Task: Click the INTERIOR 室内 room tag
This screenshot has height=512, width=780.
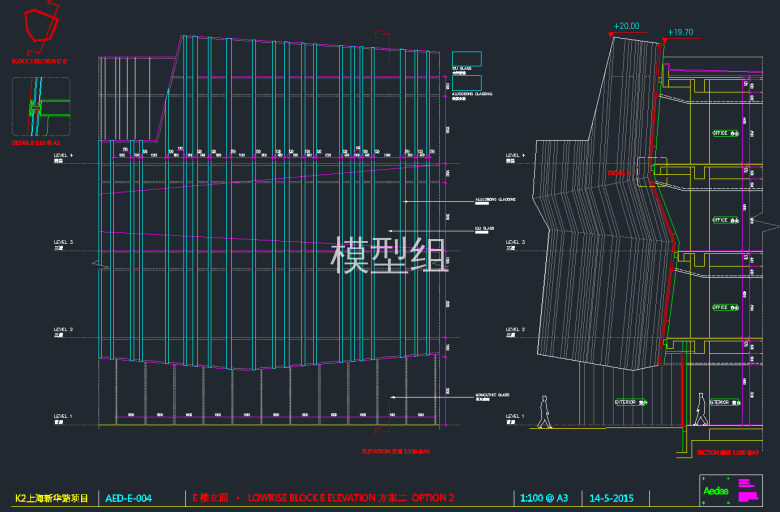Action: pyautogui.click(x=725, y=402)
